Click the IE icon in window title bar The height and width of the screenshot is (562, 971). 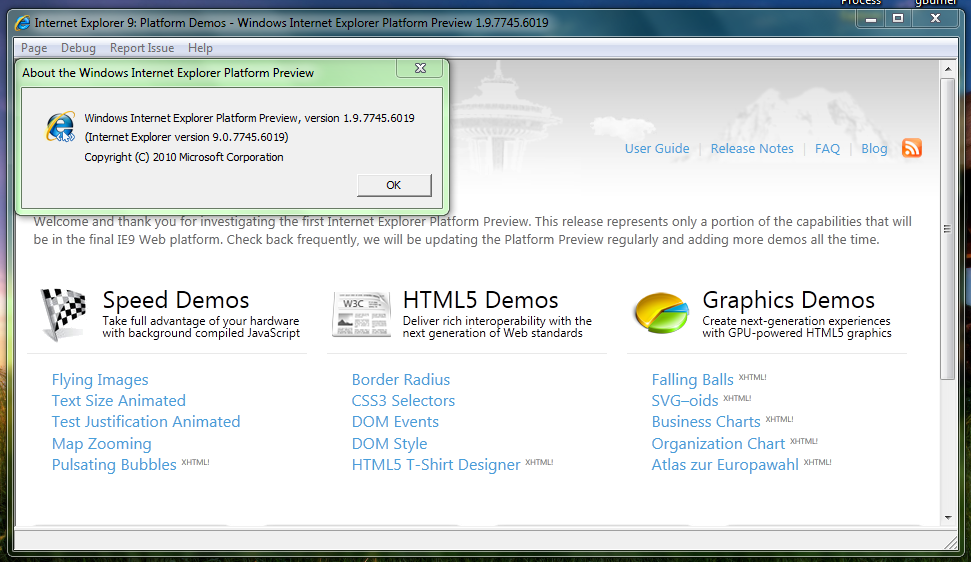23,23
